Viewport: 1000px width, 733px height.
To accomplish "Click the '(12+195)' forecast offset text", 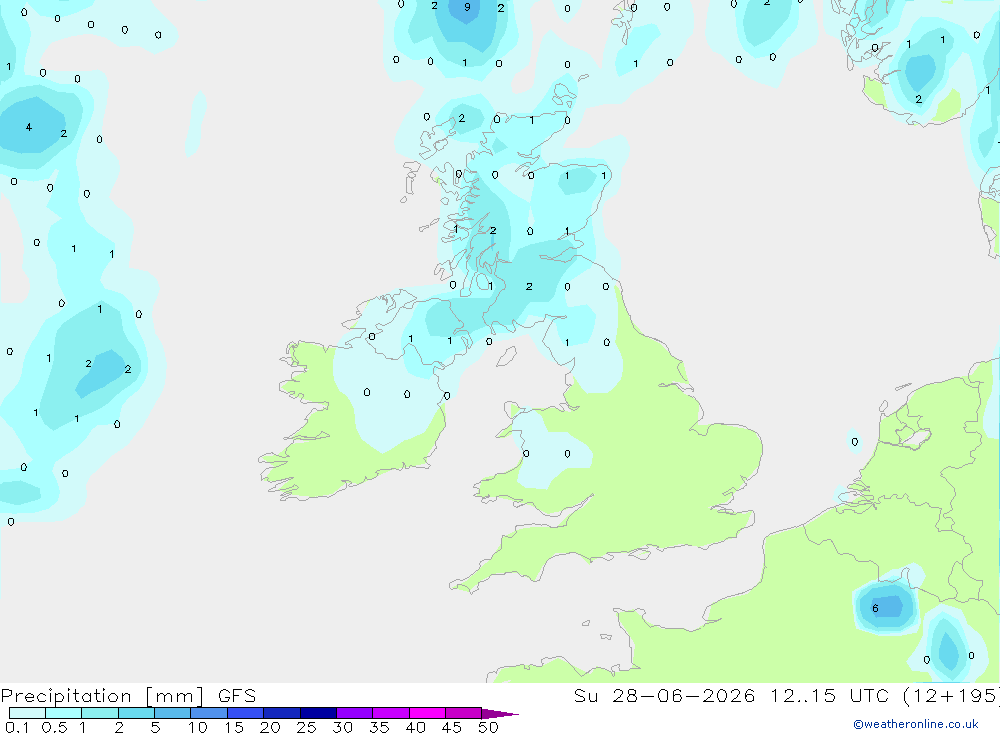I will [952, 696].
